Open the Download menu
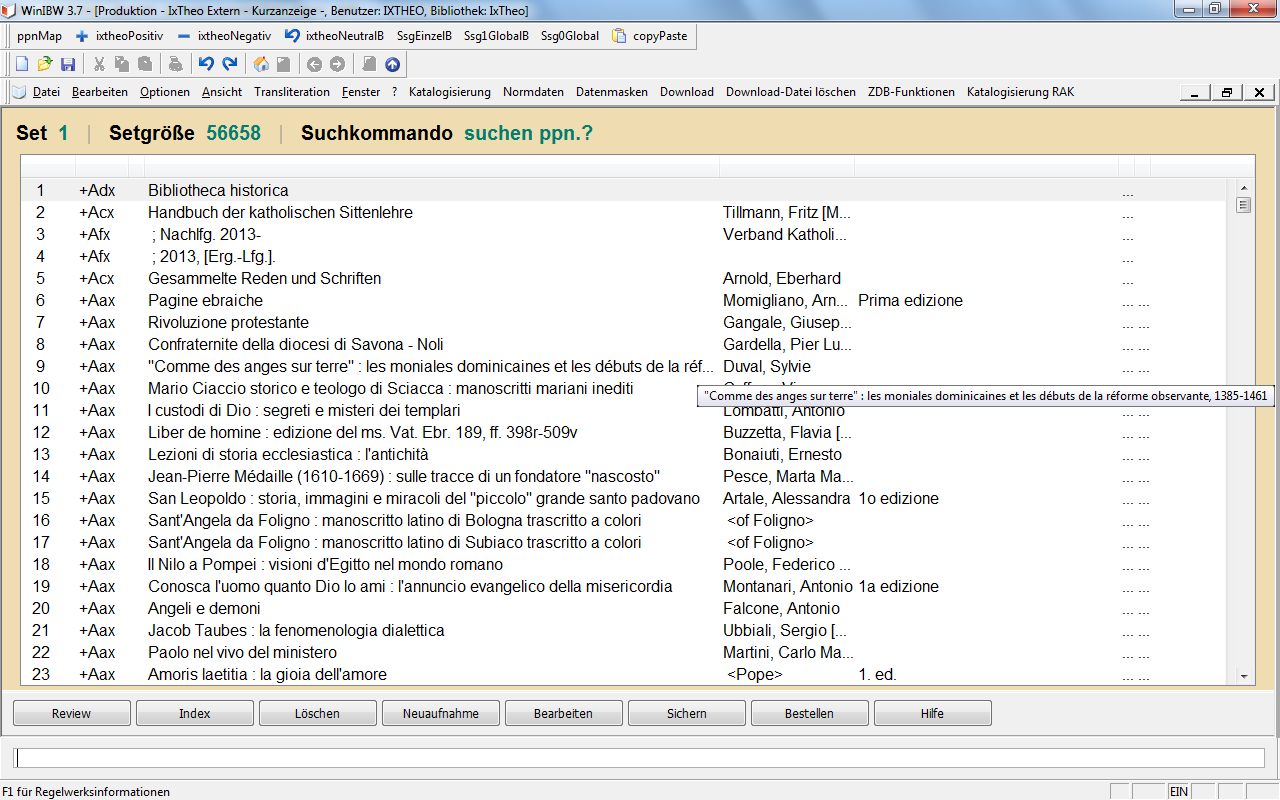This screenshot has width=1280, height=800. coord(687,92)
